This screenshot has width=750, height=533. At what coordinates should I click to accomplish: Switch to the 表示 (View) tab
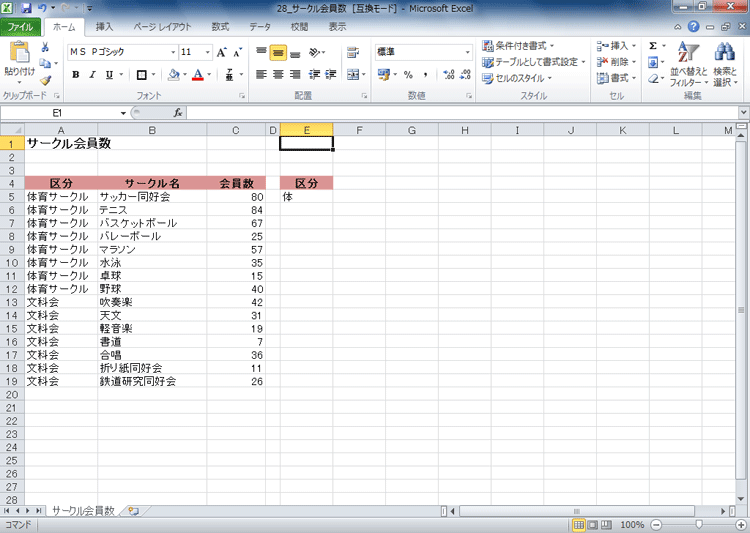(x=337, y=27)
